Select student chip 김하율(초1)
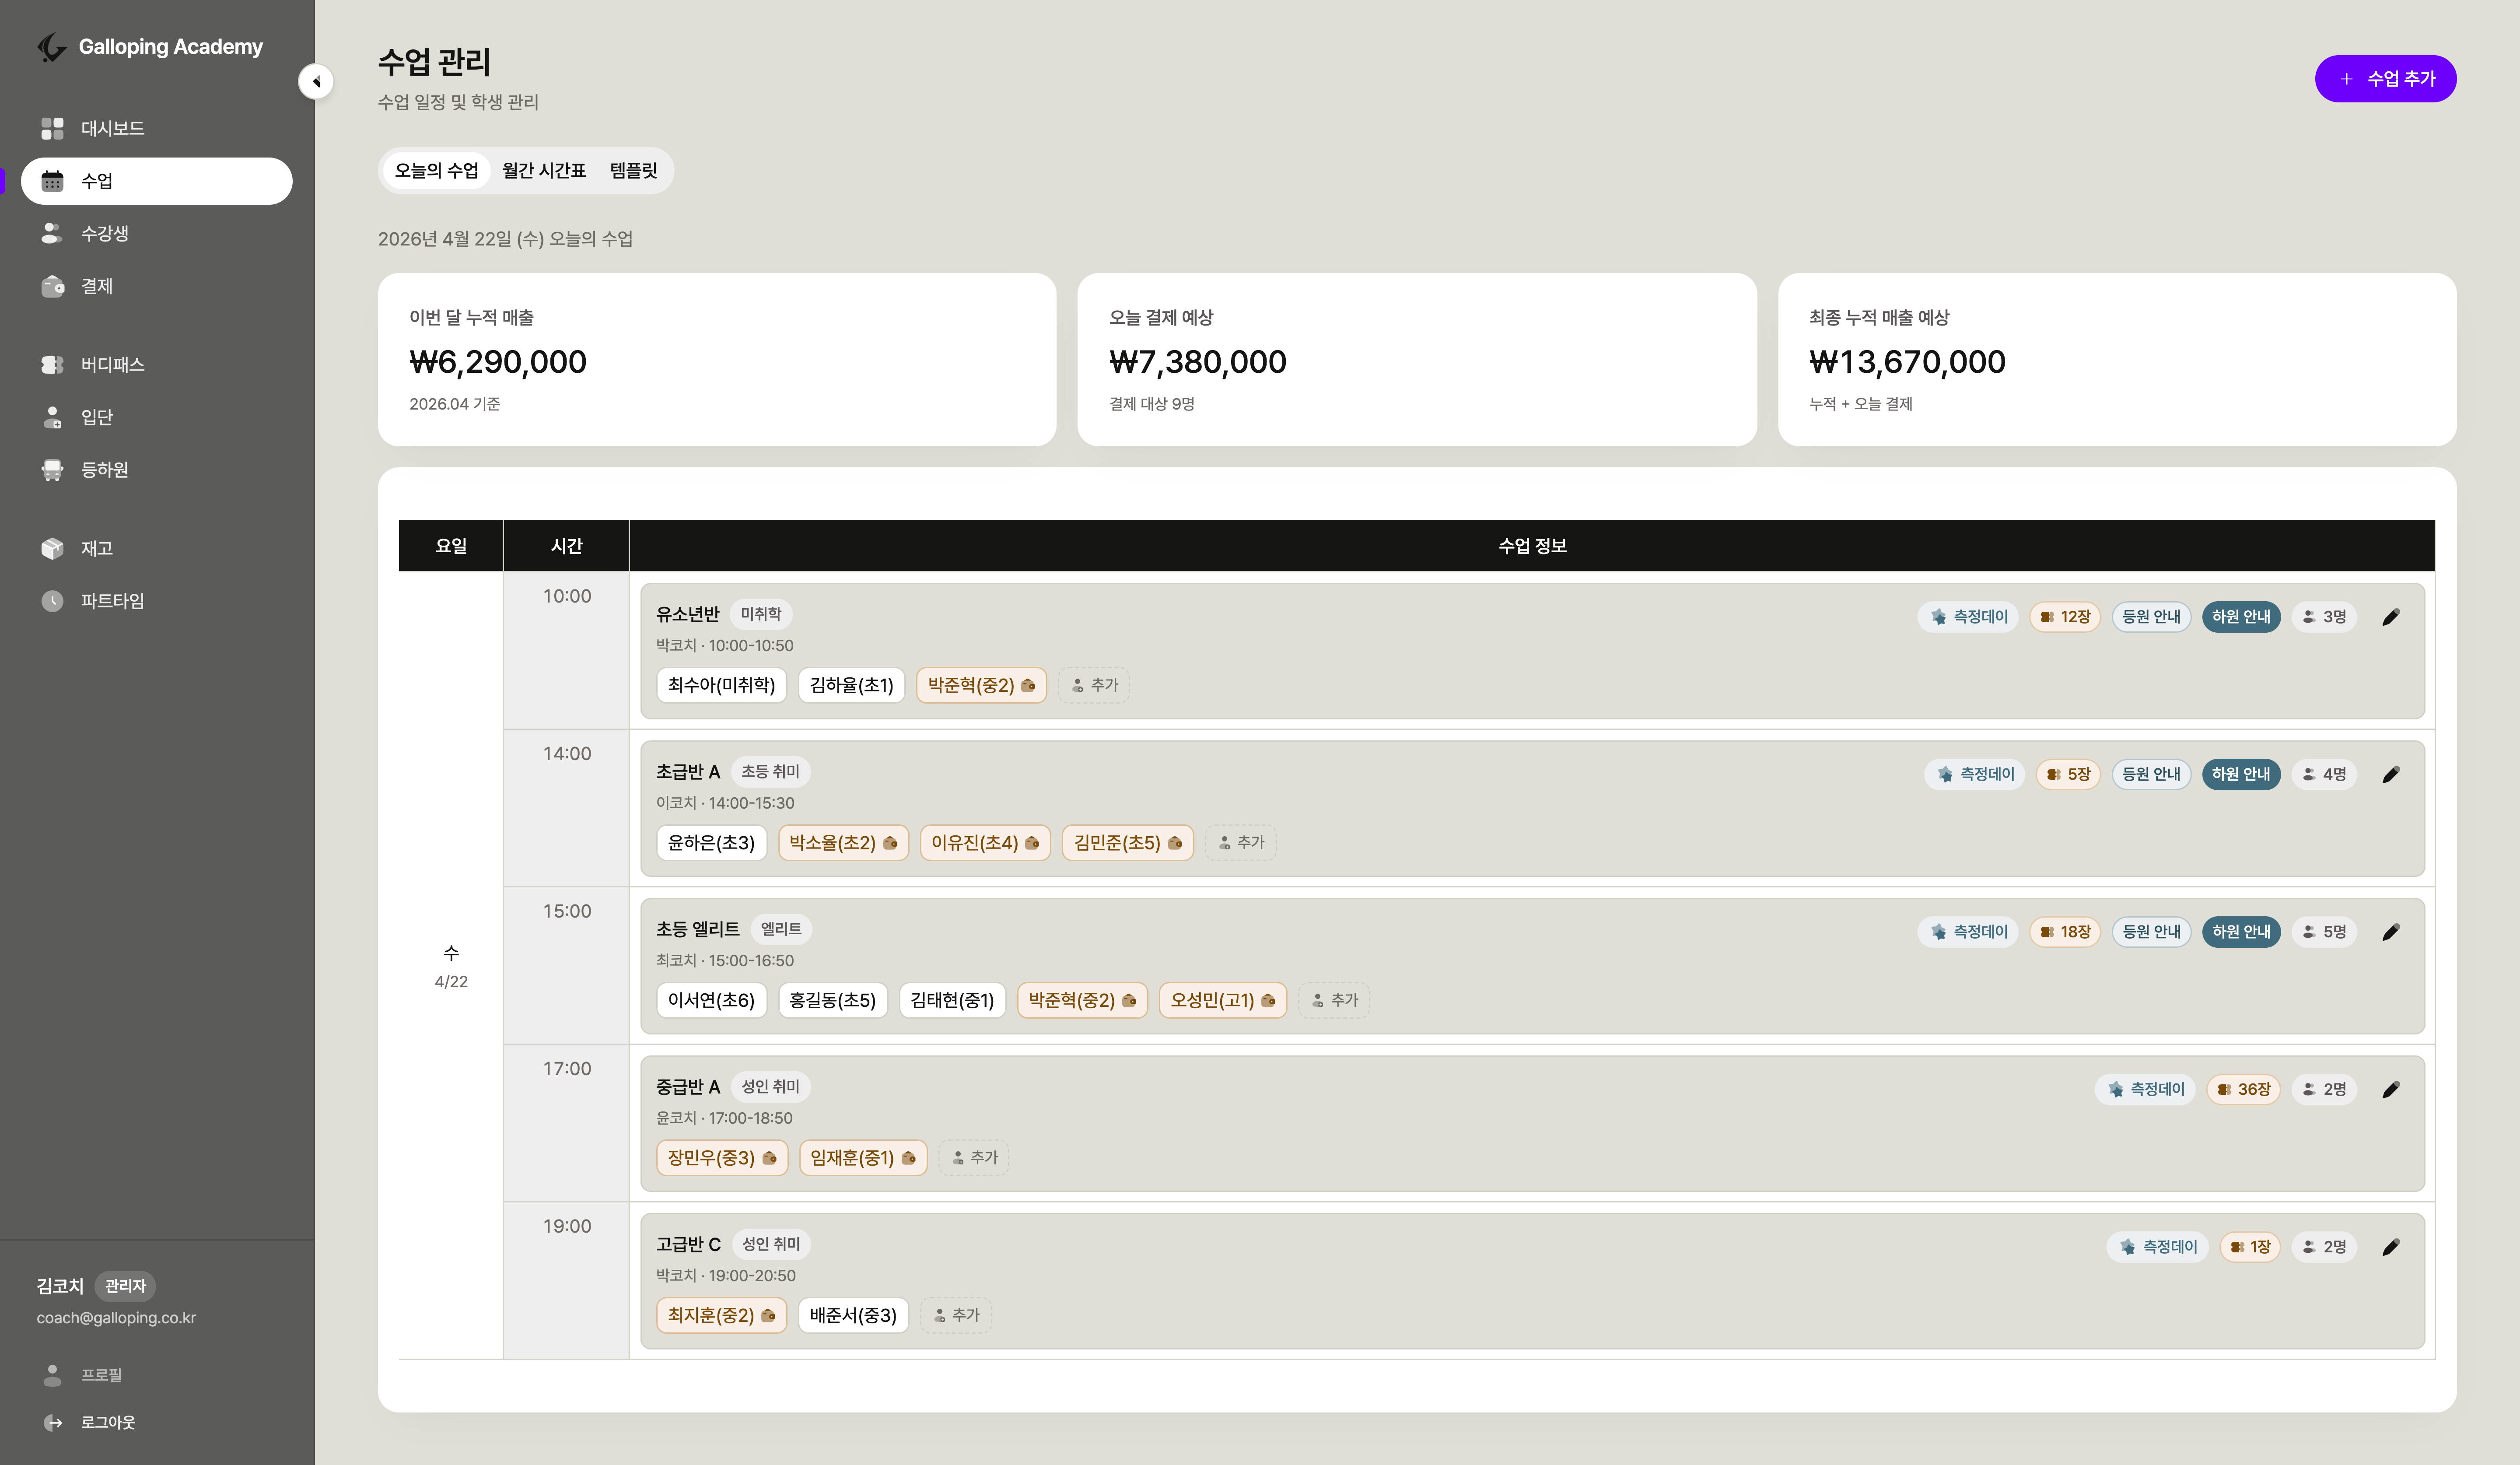The image size is (2520, 1465). pyautogui.click(x=851, y=685)
